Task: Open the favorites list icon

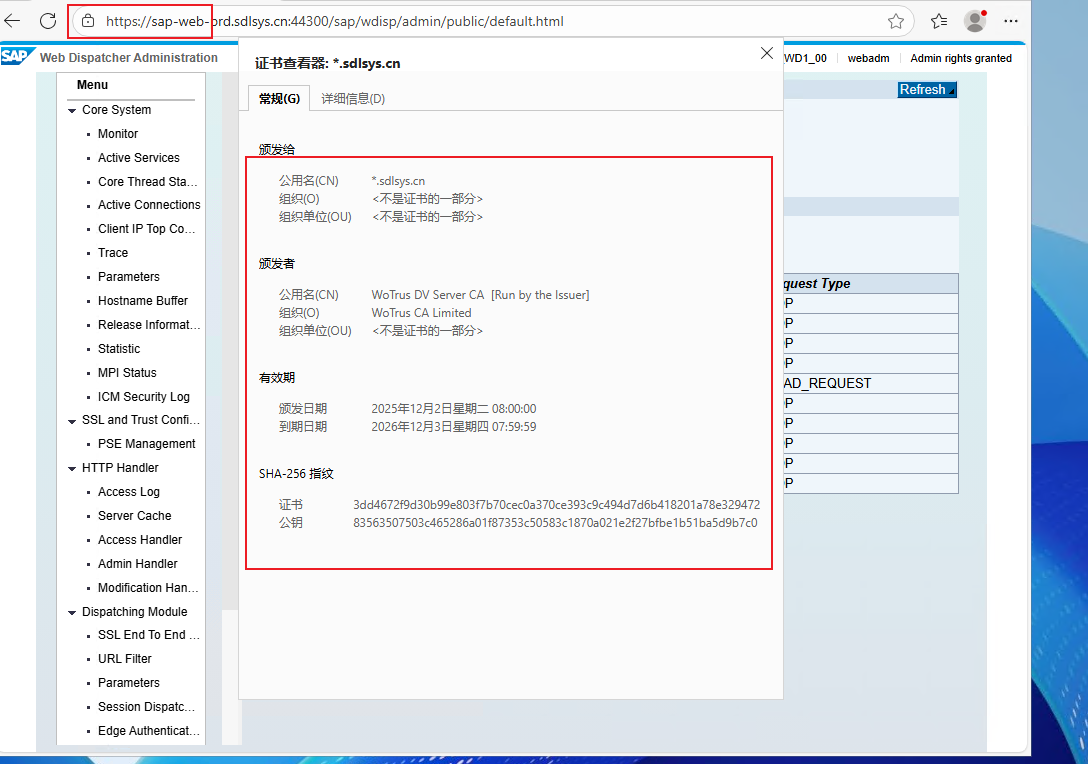Action: 939,21
